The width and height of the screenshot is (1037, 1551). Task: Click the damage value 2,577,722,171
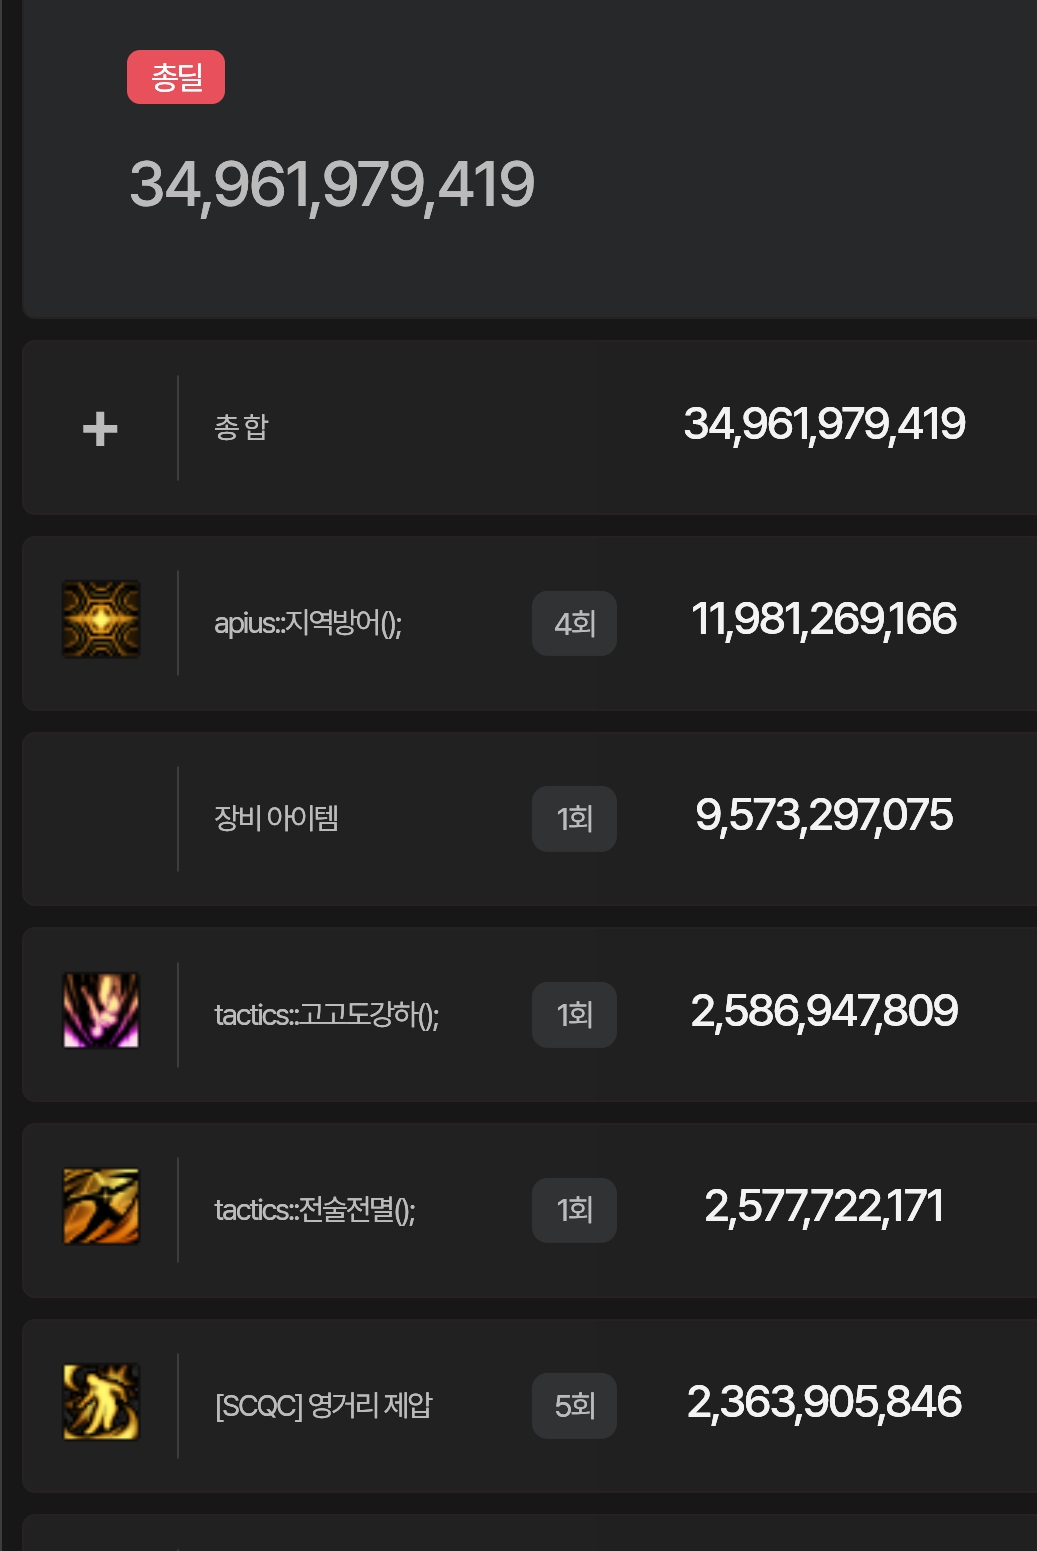point(824,1207)
